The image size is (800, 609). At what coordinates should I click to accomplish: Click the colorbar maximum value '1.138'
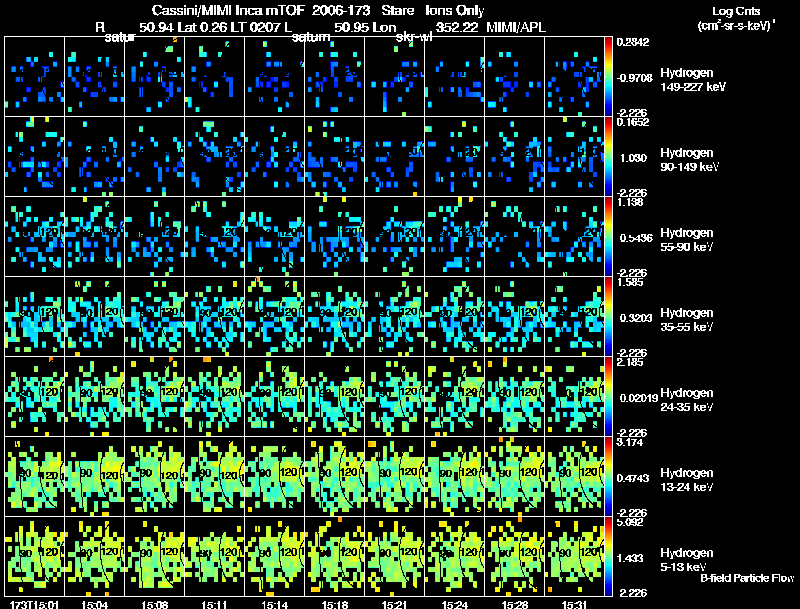coord(630,202)
